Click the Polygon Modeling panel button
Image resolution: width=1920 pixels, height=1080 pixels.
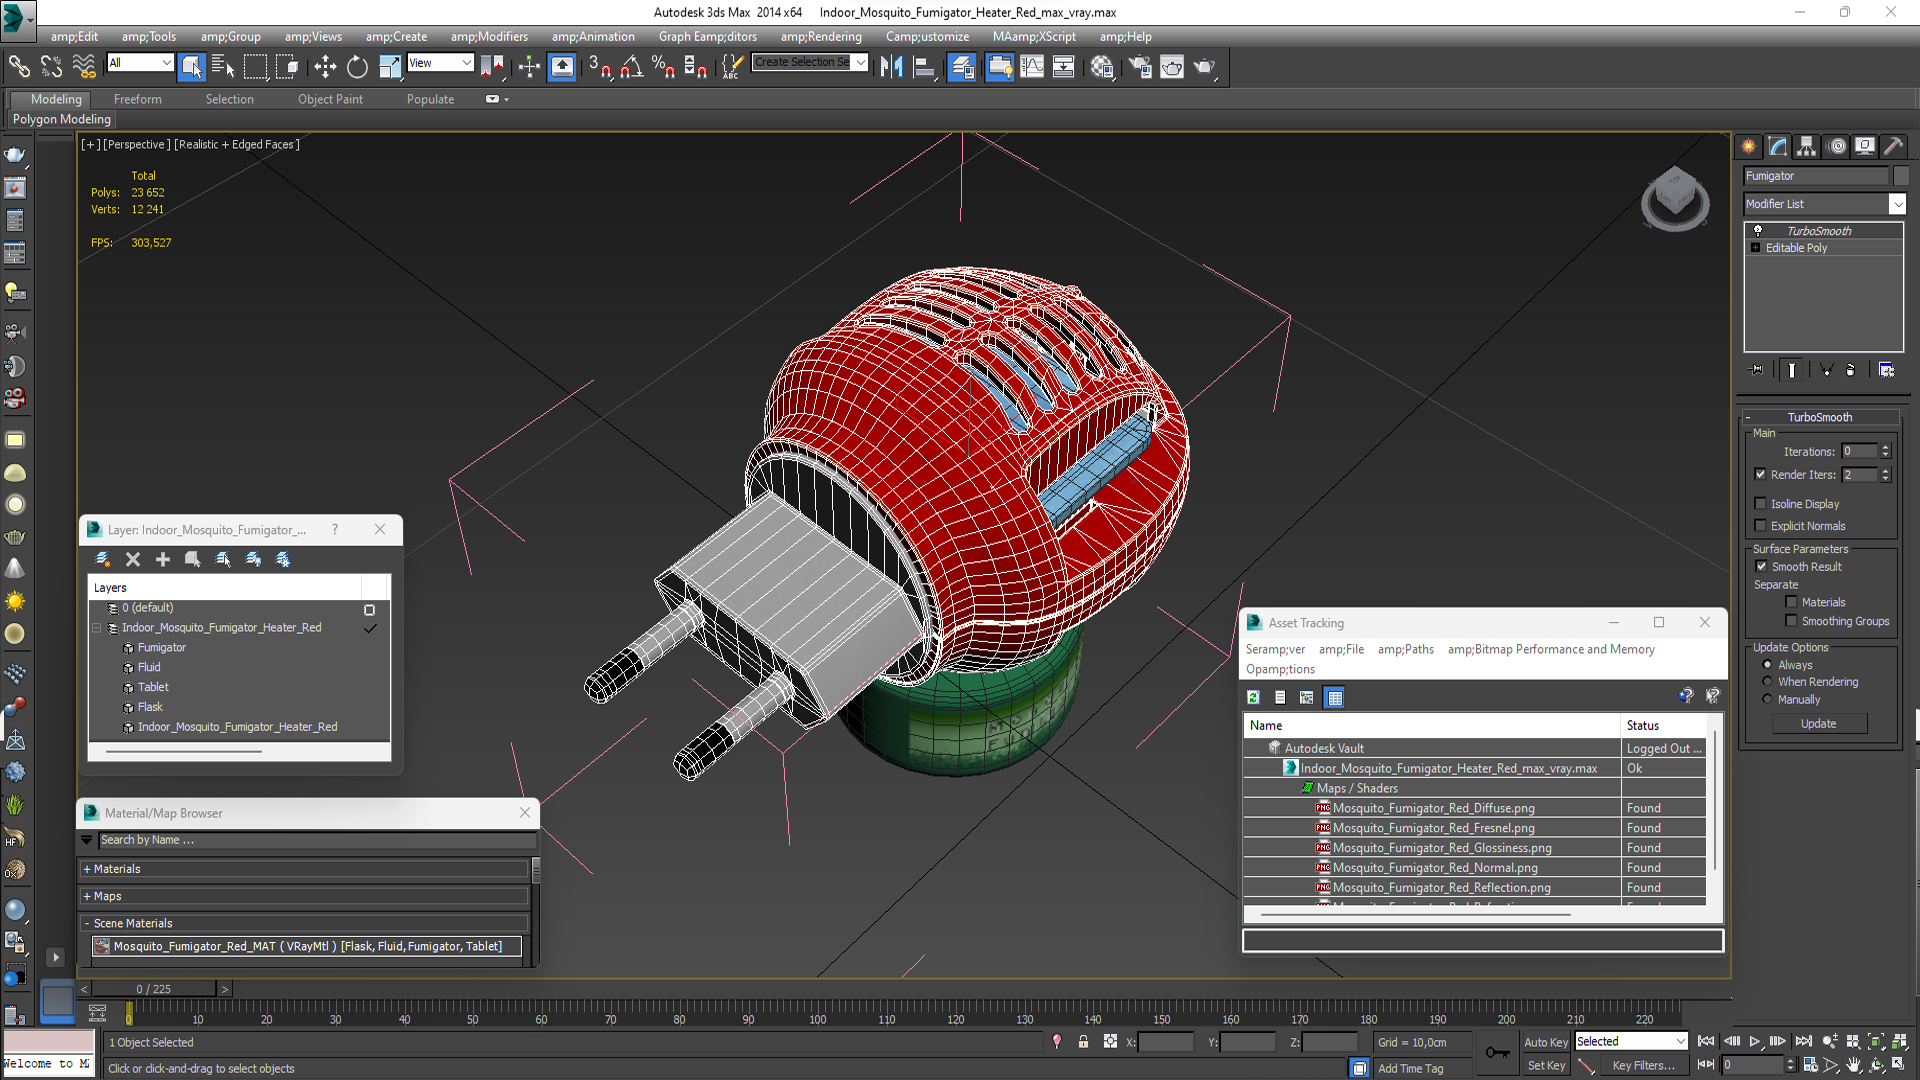(62, 119)
